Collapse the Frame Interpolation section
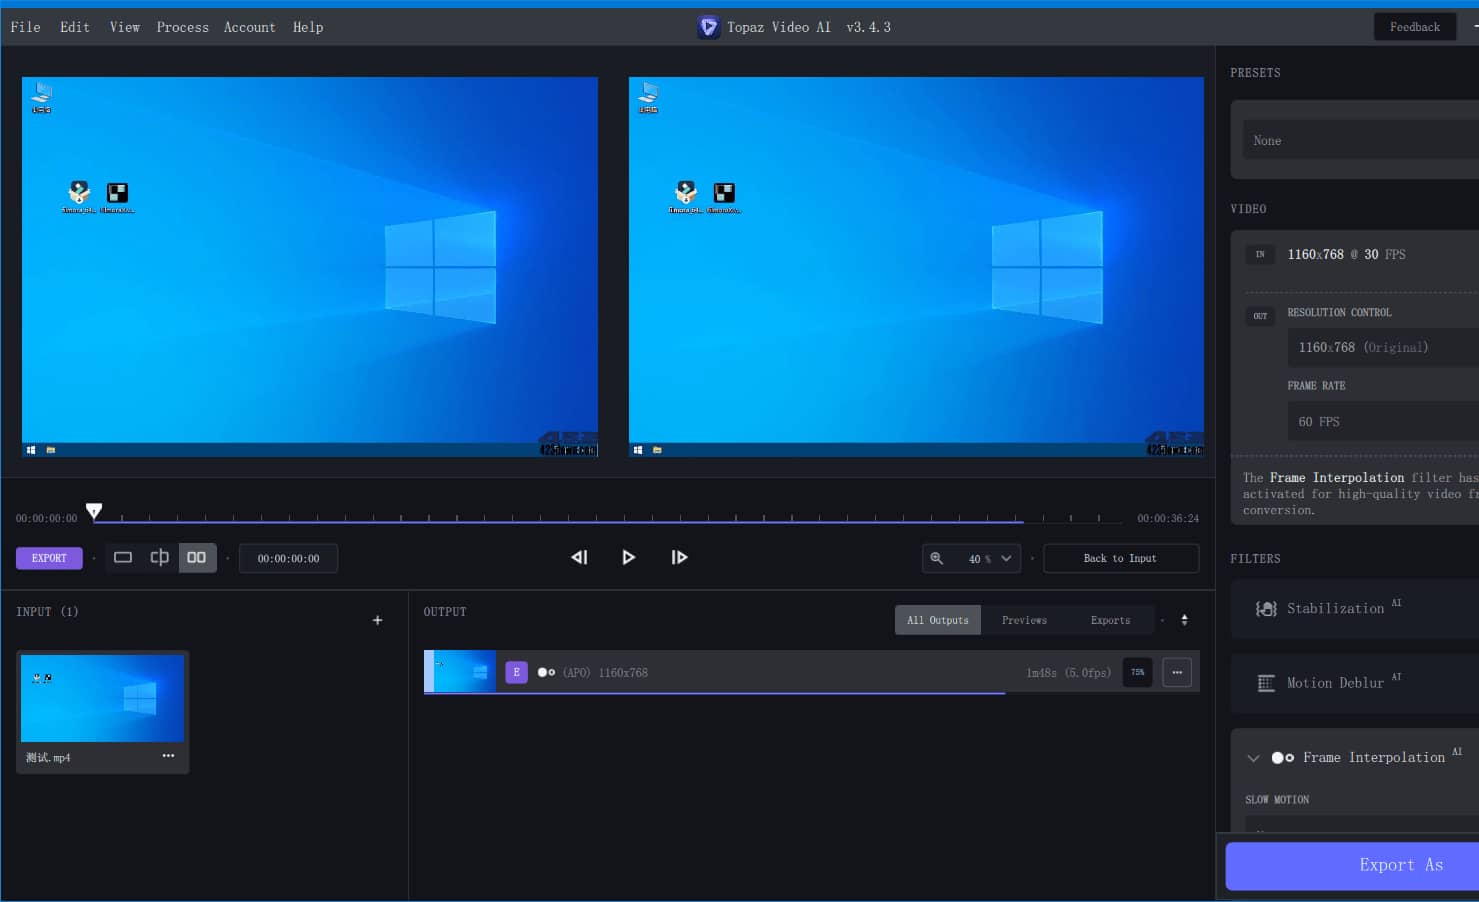This screenshot has height=902, width=1479. pos(1253,758)
